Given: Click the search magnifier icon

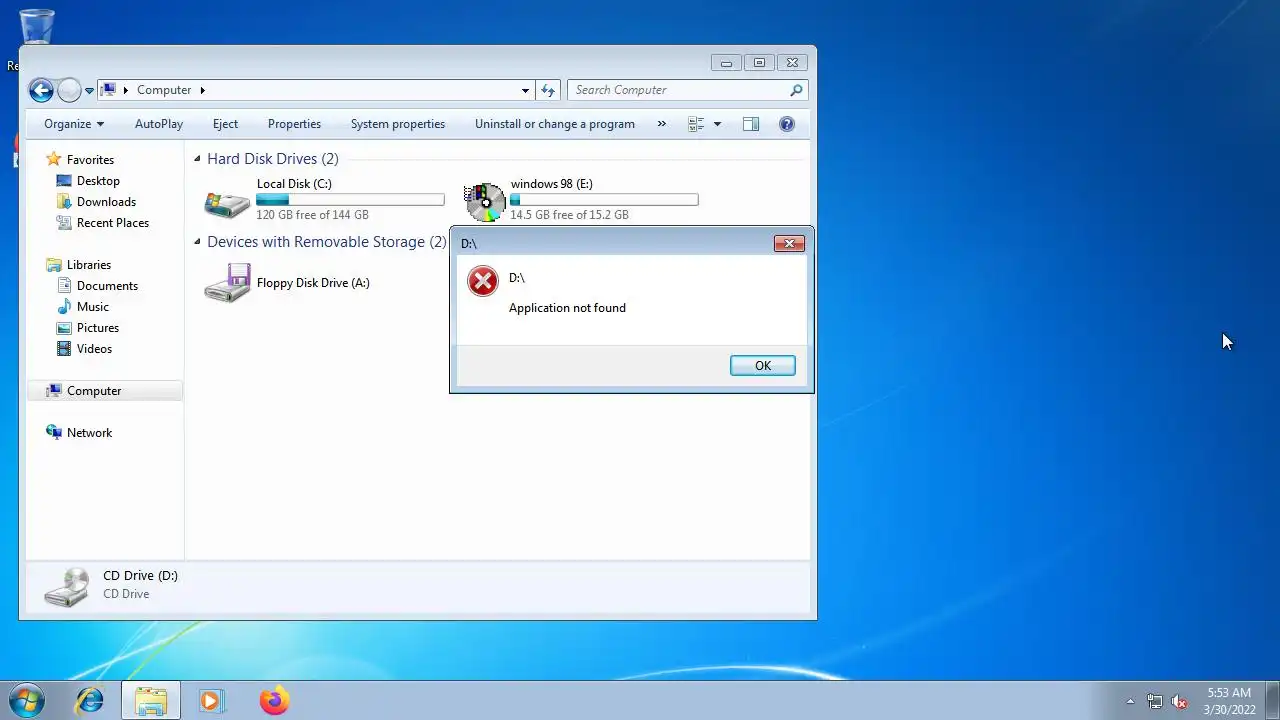Looking at the screenshot, I should coord(796,90).
